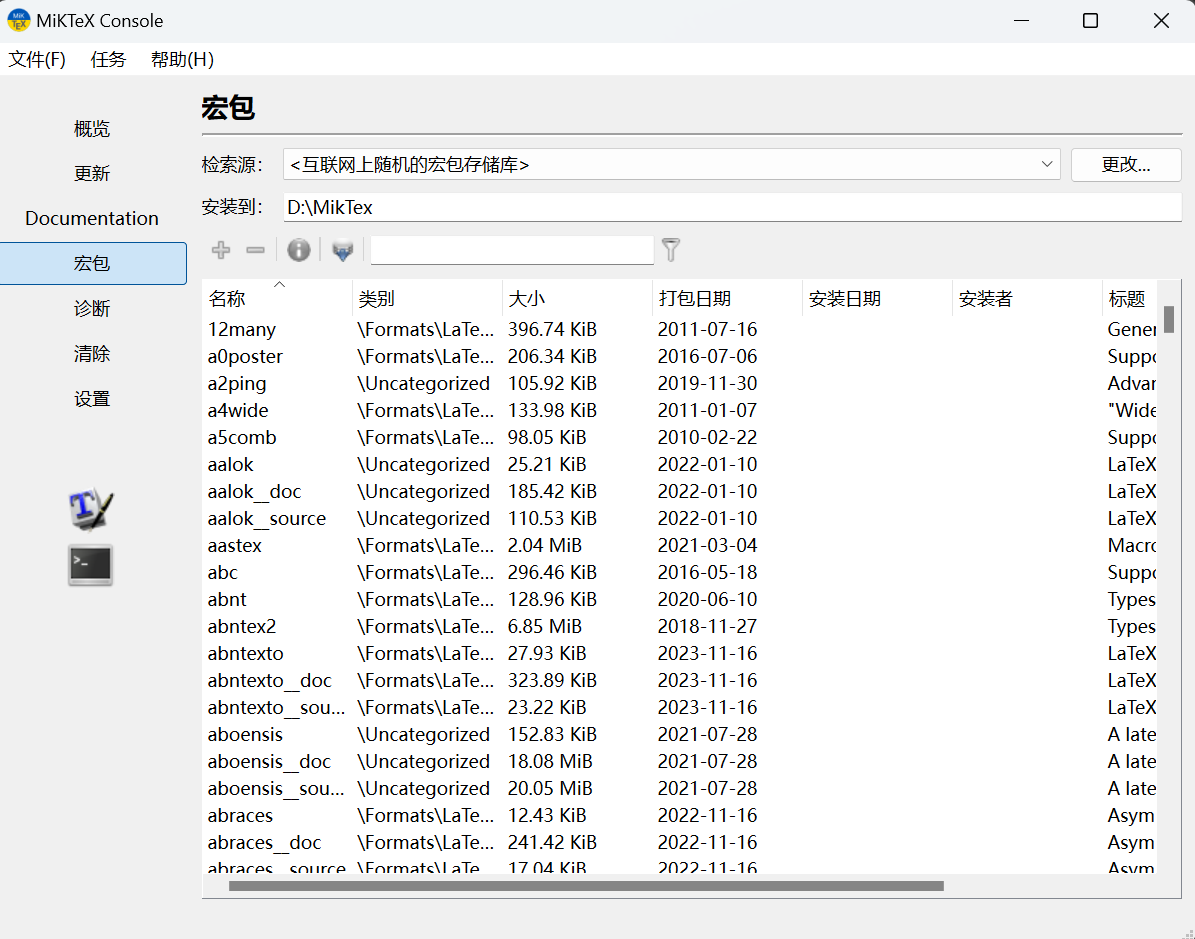This screenshot has width=1195, height=939.
Task: Open the Documentation page
Action: point(92,219)
